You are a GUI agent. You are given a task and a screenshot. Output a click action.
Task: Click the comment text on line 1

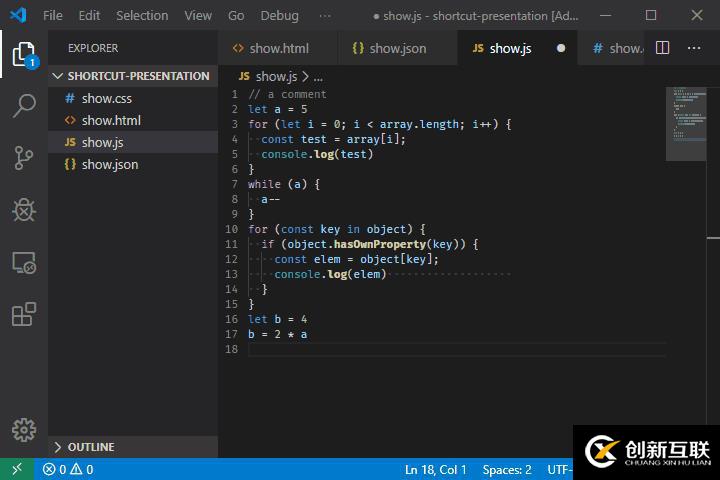(287, 94)
